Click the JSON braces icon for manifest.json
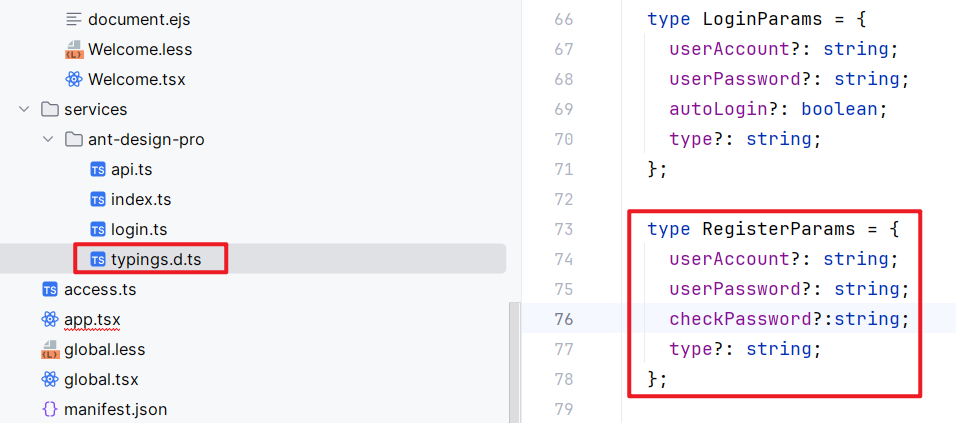 (x=49, y=409)
